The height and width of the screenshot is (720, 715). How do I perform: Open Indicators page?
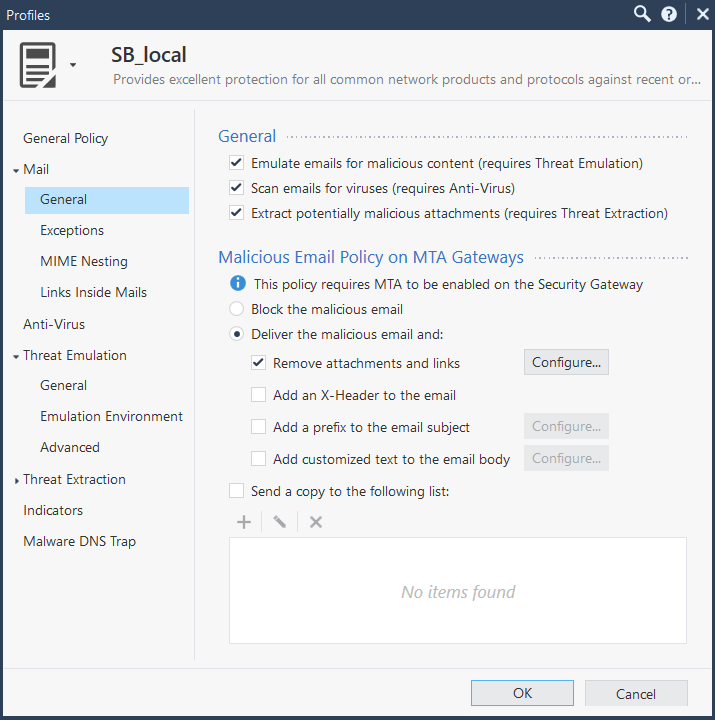pyautogui.click(x=53, y=510)
